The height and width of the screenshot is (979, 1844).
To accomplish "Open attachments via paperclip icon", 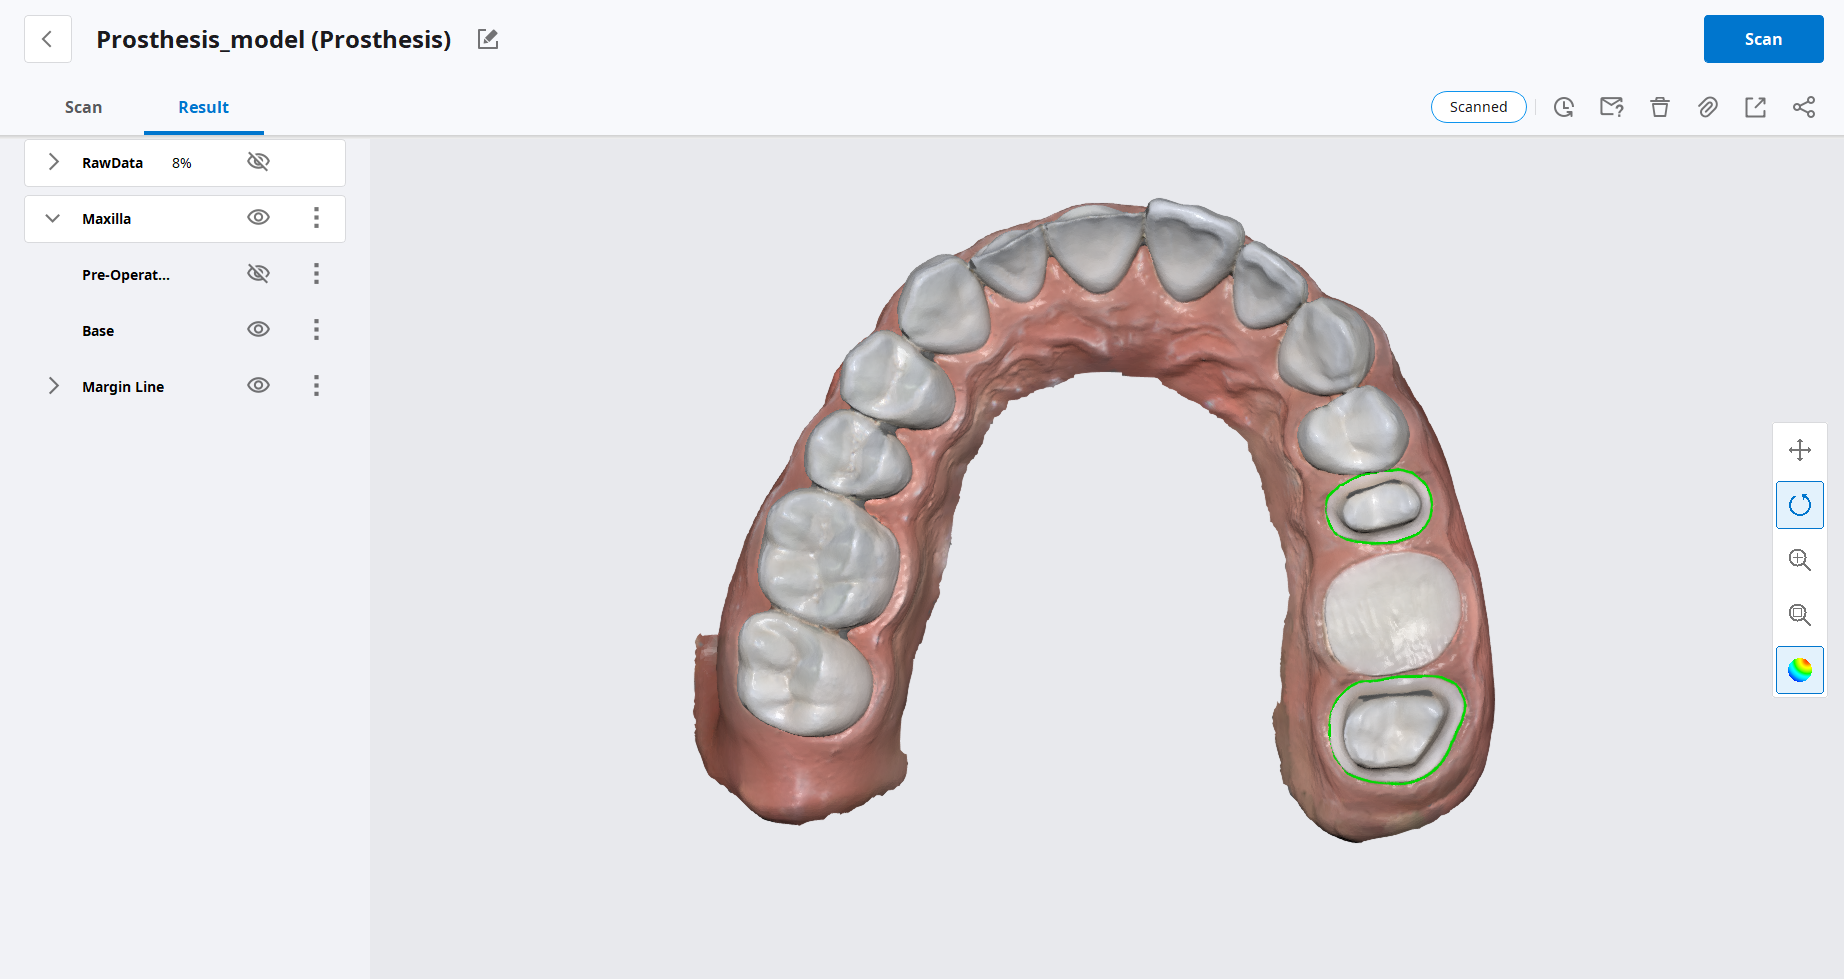I will [x=1708, y=107].
